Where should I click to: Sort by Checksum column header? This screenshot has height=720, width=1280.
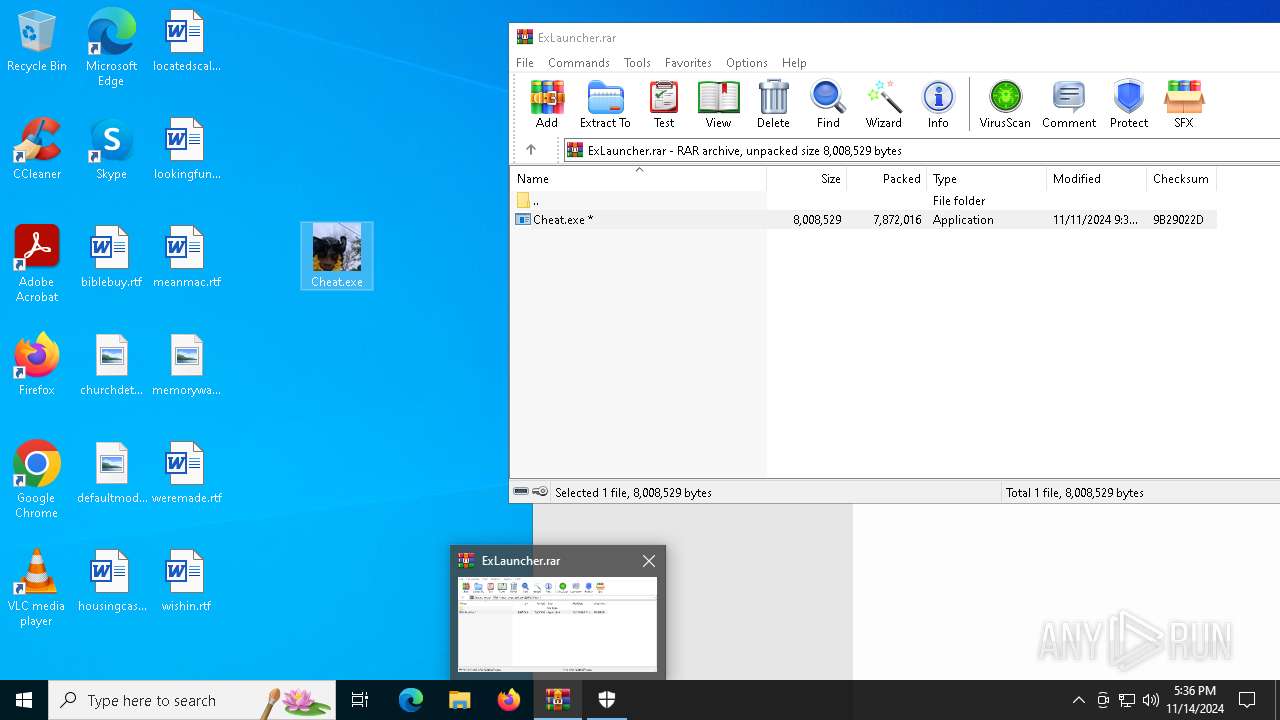pyautogui.click(x=1181, y=179)
